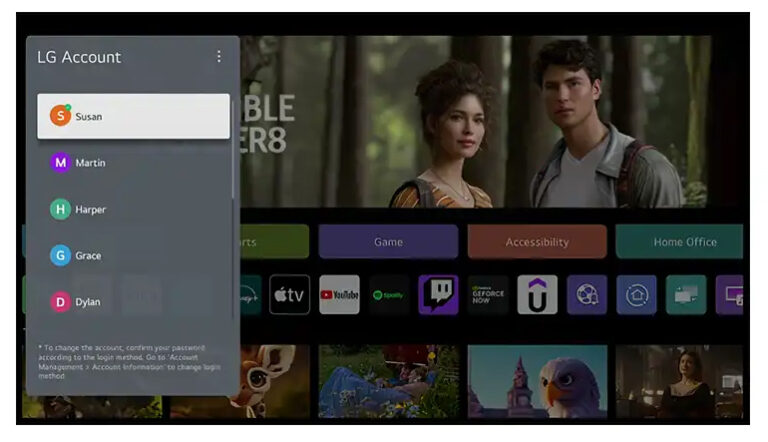Image resolution: width=768 pixels, height=442 pixels.
Task: Pick the Grace account avatar
Action: pyautogui.click(x=60, y=256)
